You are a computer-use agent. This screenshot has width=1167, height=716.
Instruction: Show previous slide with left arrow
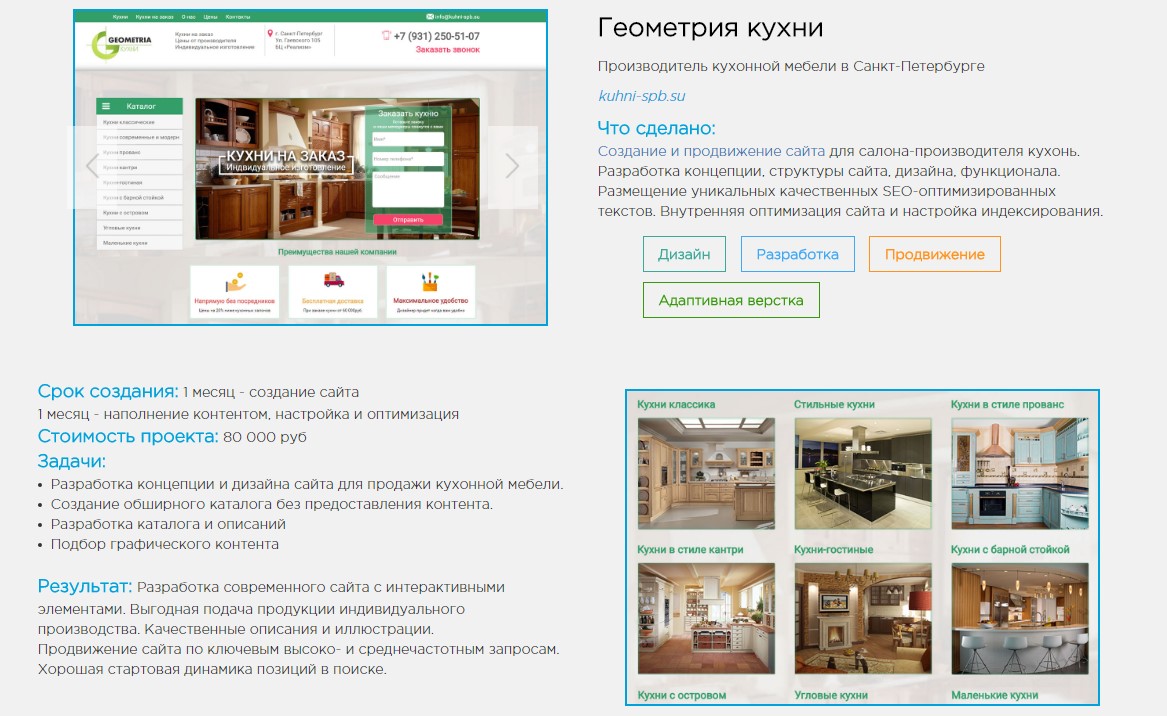[x=91, y=165]
